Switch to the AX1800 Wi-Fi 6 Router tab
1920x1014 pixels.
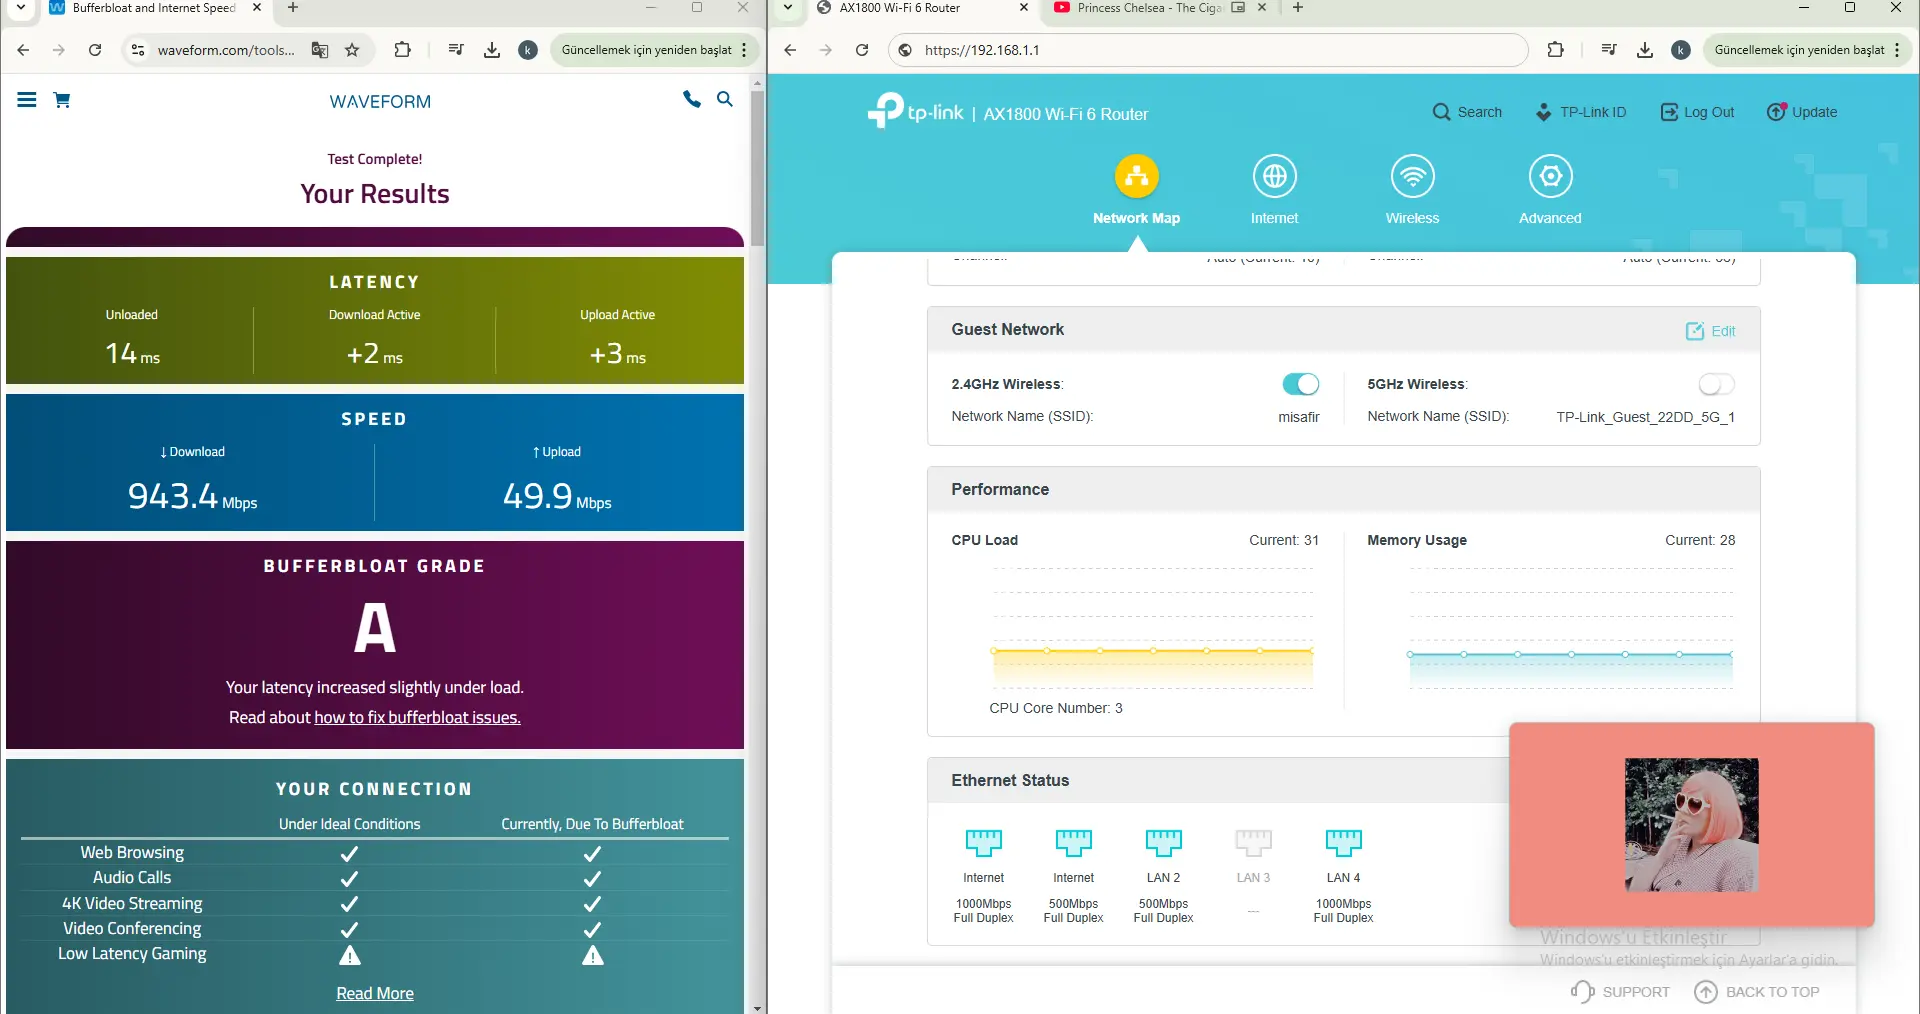tap(900, 8)
